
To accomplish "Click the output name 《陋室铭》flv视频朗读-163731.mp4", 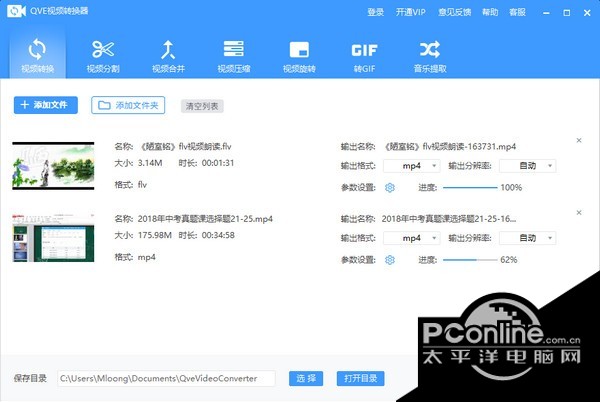I will (450, 146).
